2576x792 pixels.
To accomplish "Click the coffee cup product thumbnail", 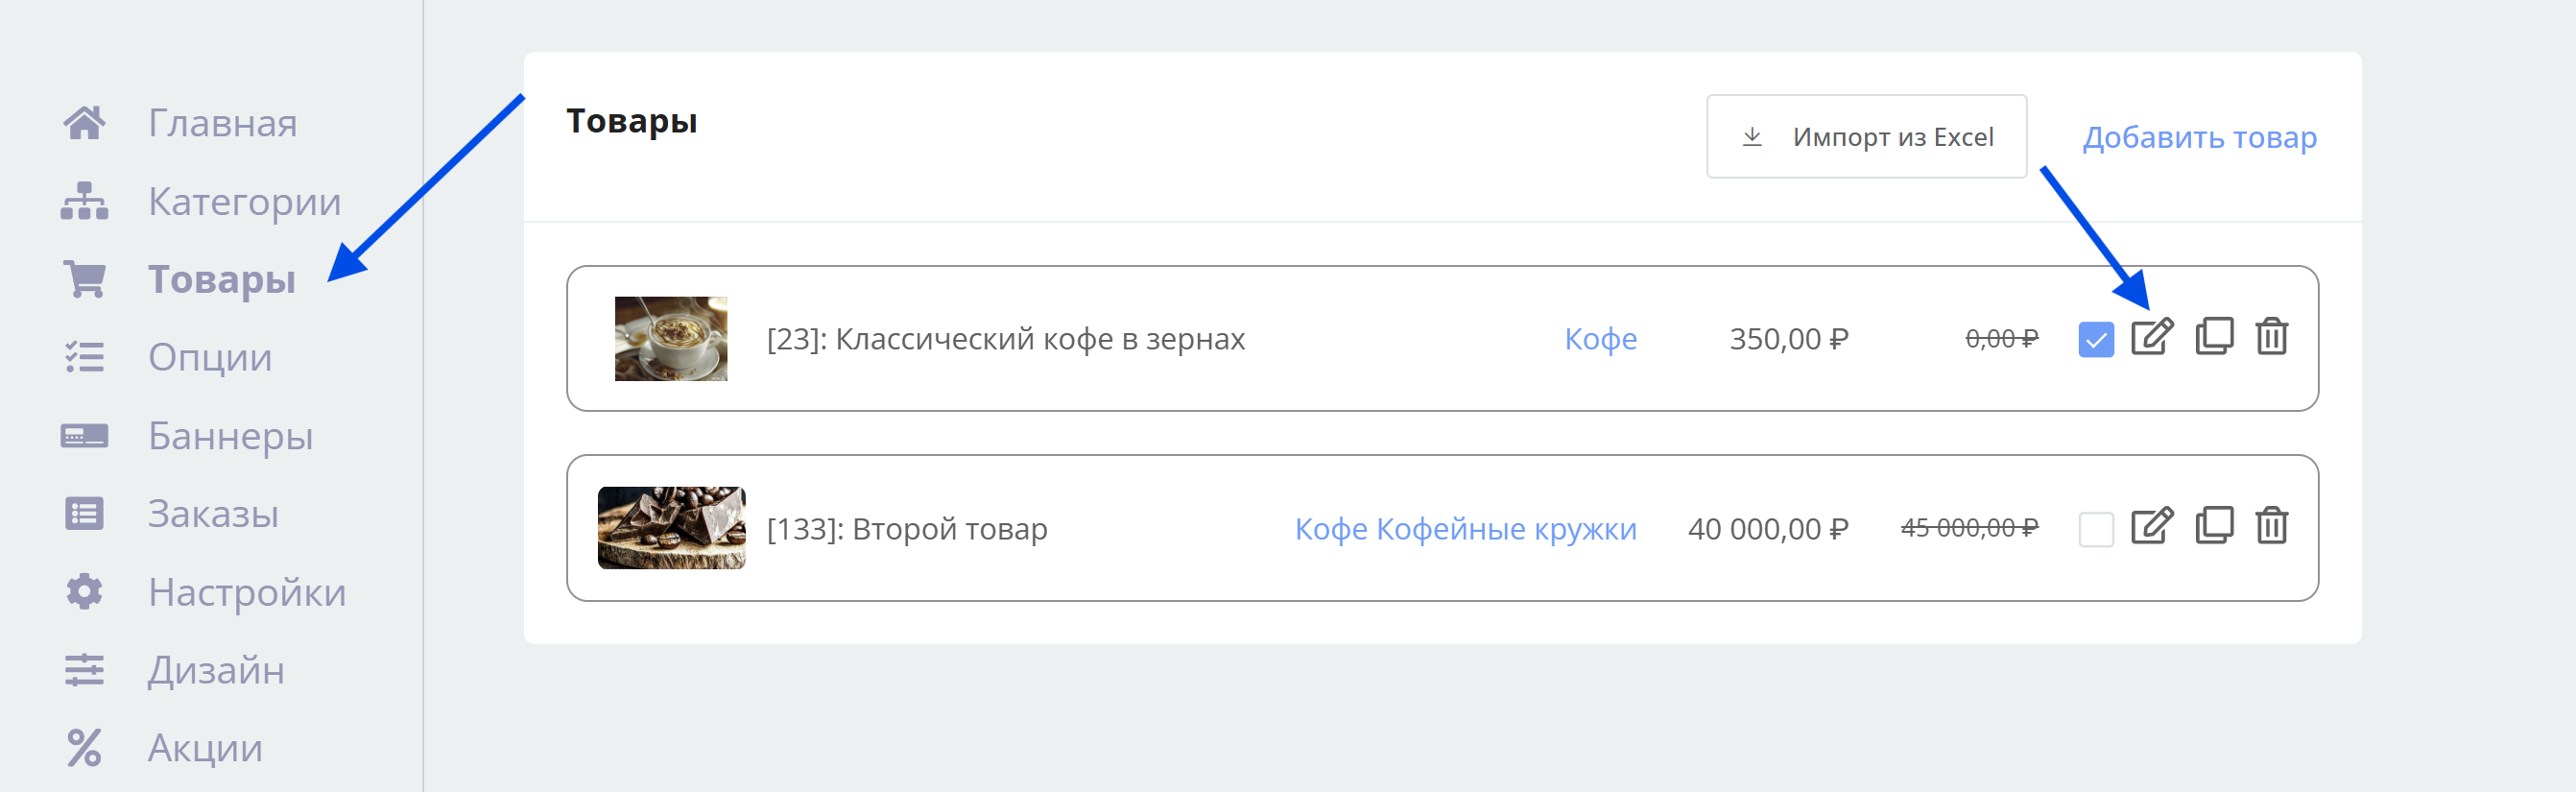I will 671,339.
